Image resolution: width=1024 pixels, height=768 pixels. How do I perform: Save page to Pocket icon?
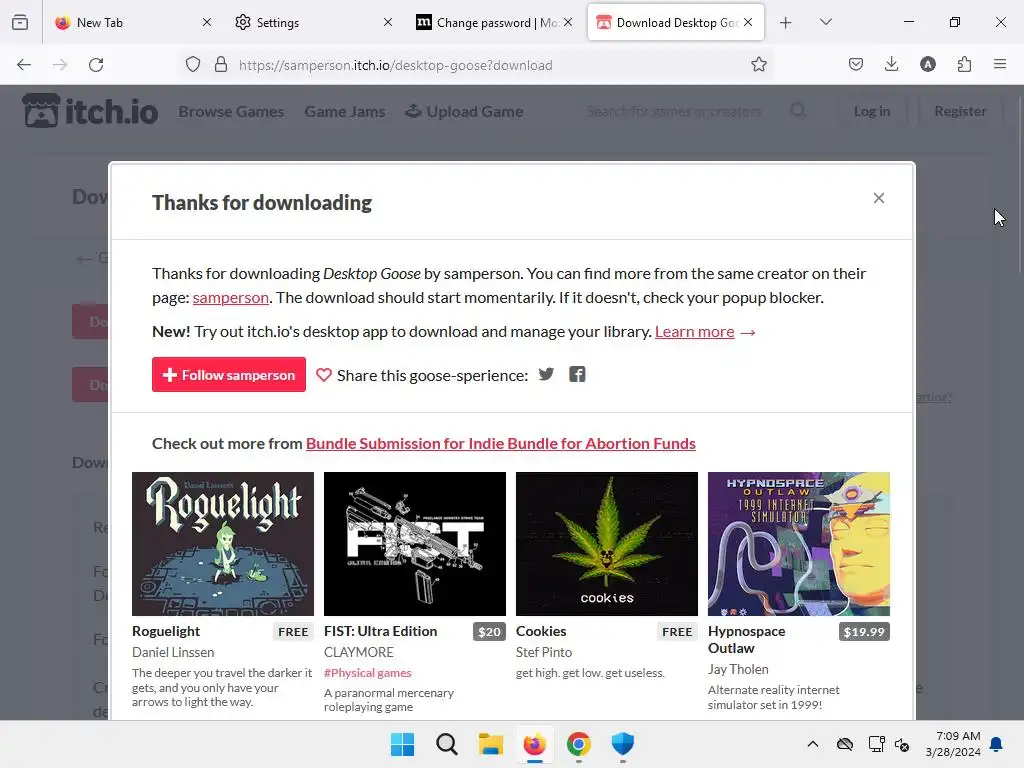pos(856,64)
